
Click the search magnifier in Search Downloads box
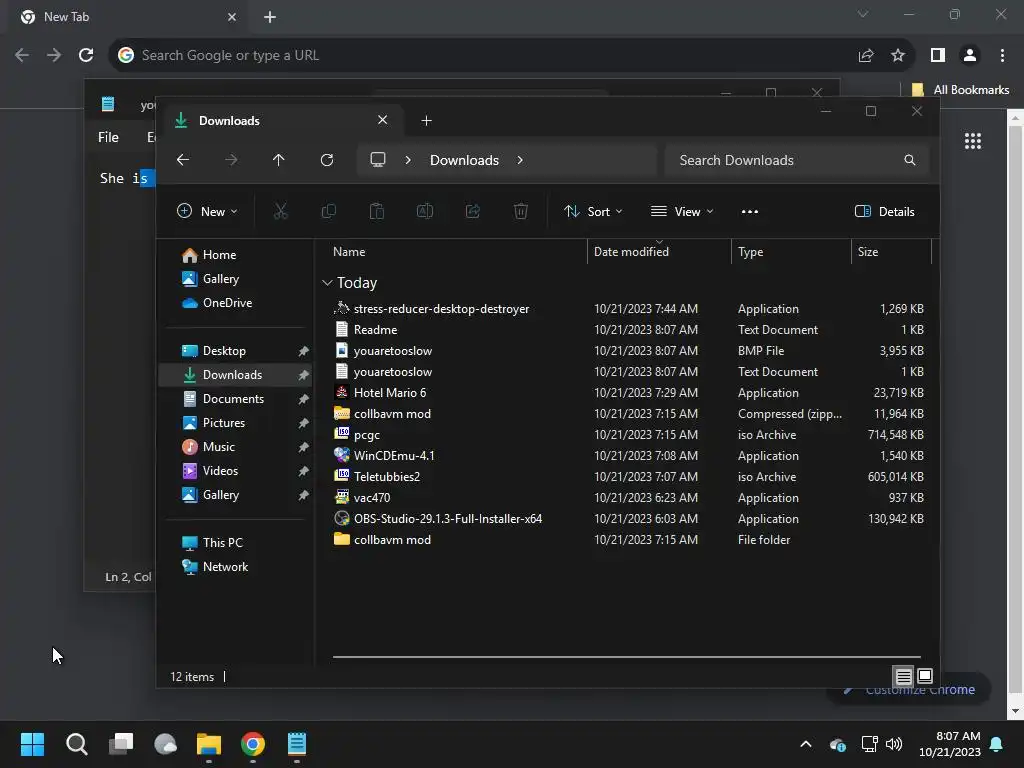tap(910, 160)
